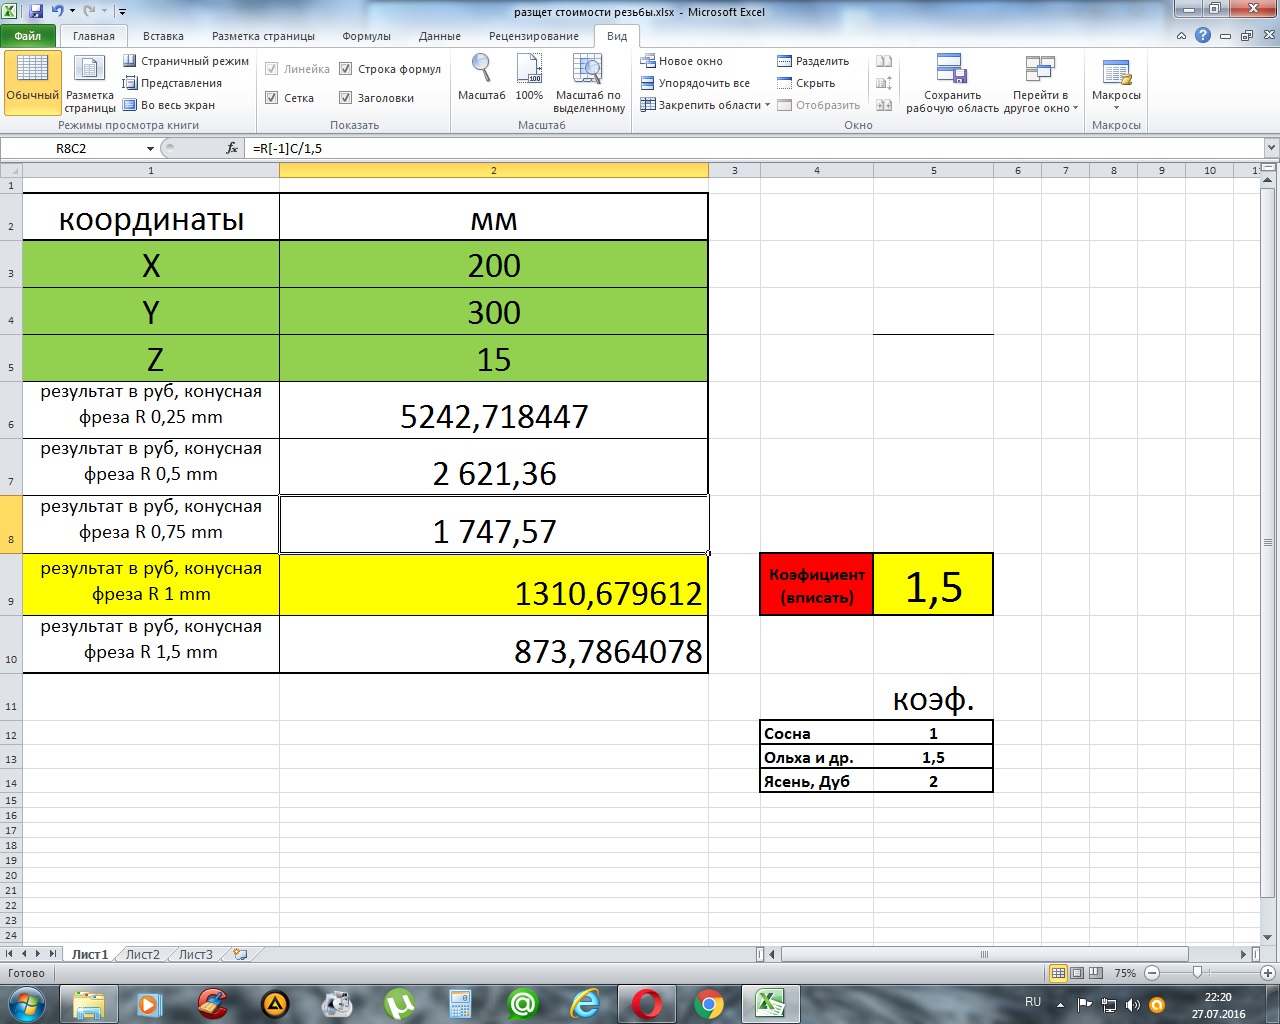Select the cell containing 5242,718447
The image size is (1280, 1024).
coord(494,410)
